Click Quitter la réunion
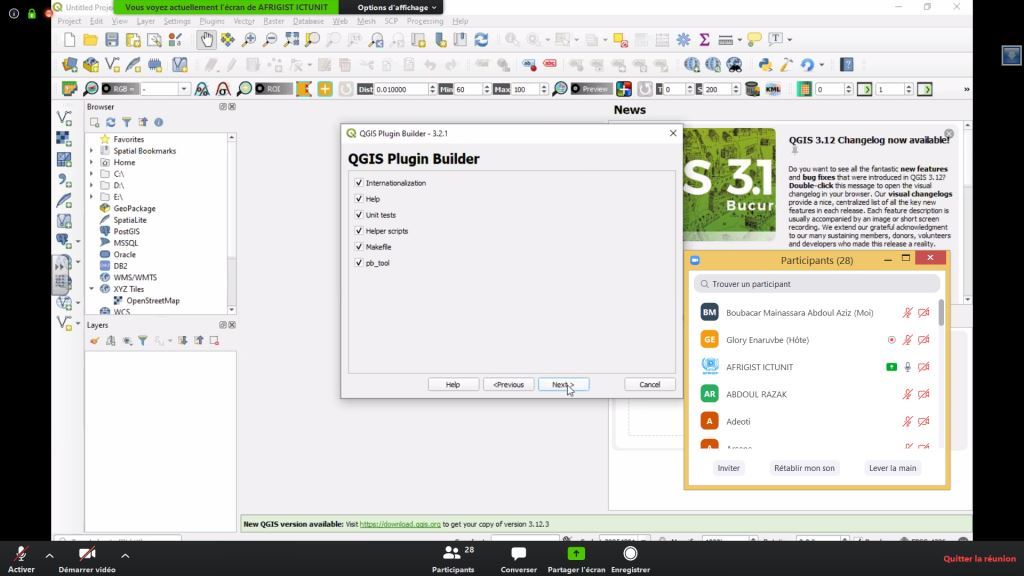 pos(979,558)
